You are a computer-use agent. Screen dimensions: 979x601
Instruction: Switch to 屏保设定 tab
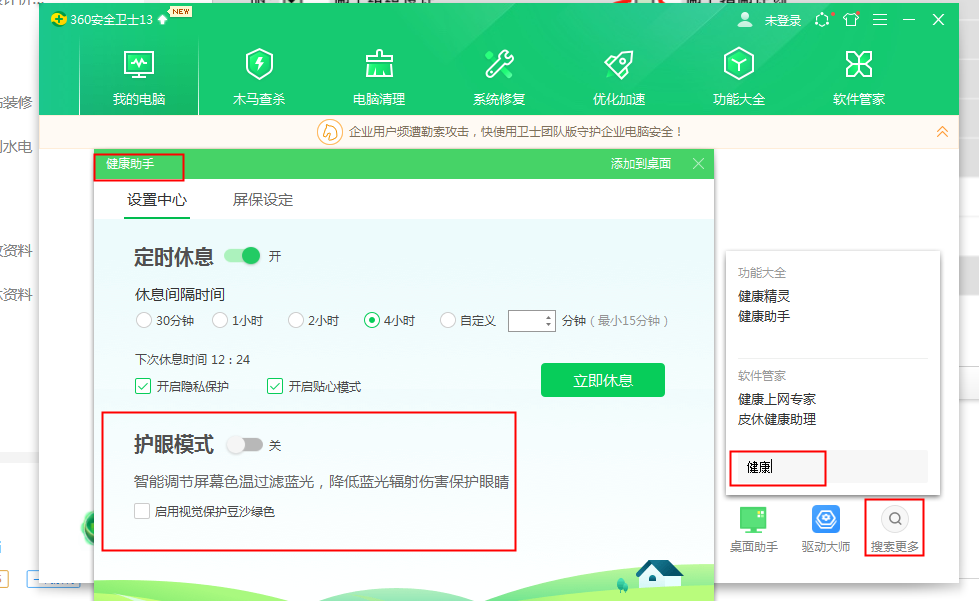[x=263, y=200]
